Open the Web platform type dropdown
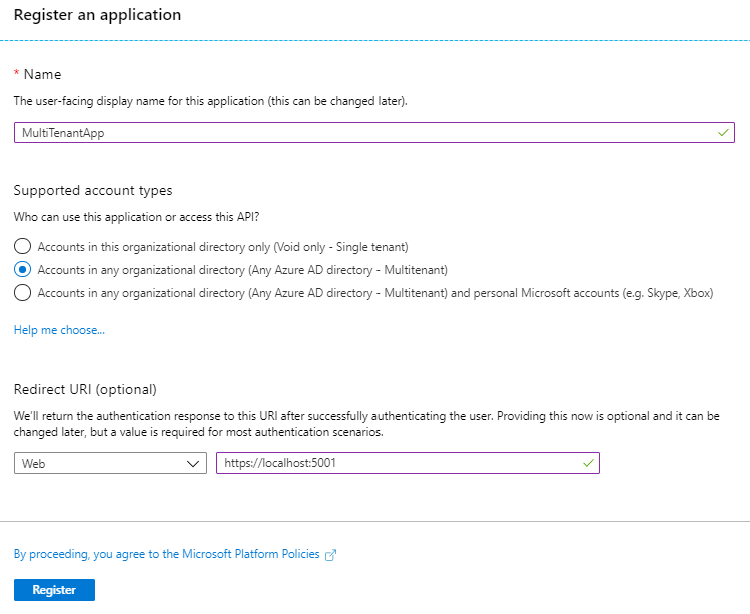Image resolution: width=750 pixels, height=614 pixels. (110, 463)
